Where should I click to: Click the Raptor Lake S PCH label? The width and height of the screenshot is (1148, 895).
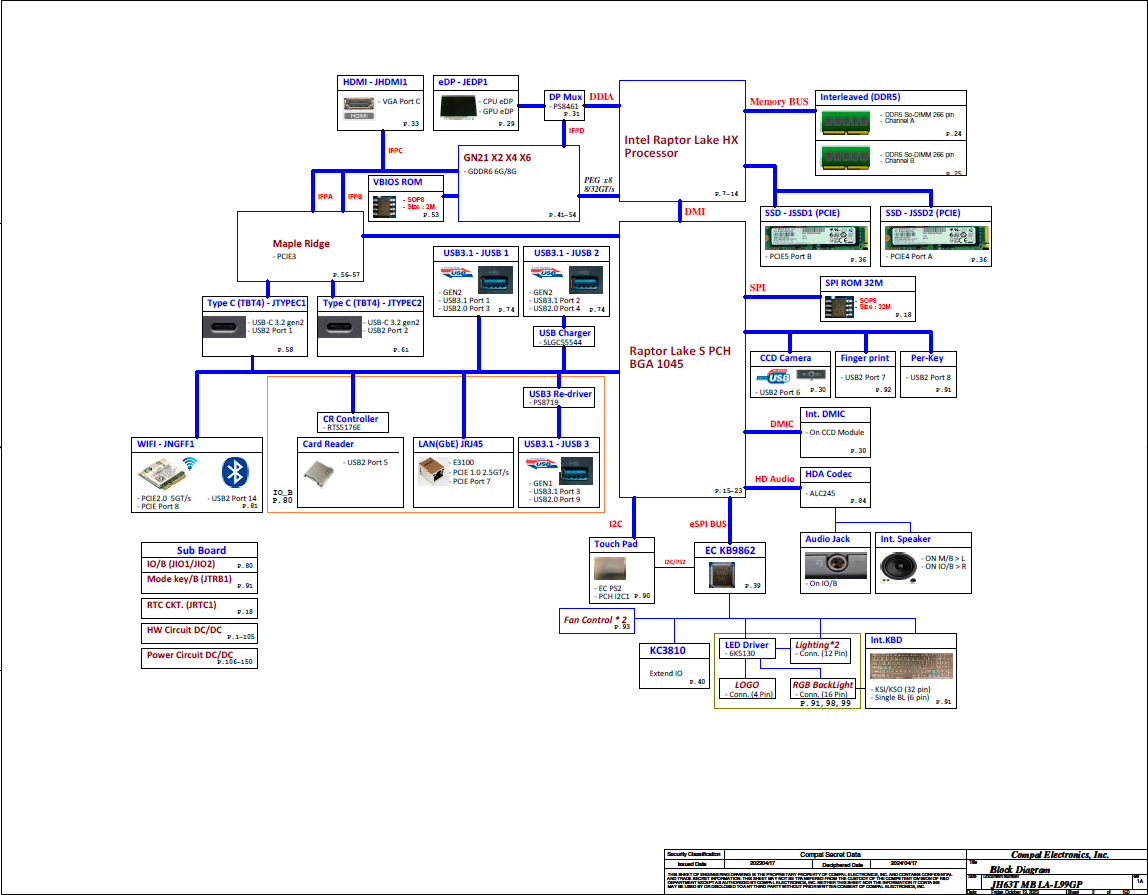[x=679, y=357]
